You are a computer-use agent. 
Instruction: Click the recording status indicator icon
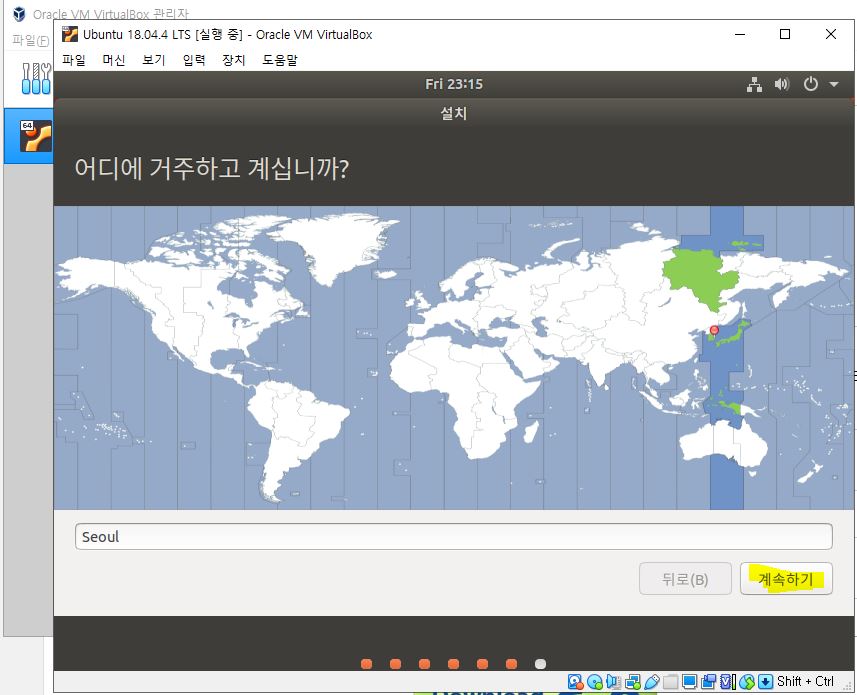708,681
